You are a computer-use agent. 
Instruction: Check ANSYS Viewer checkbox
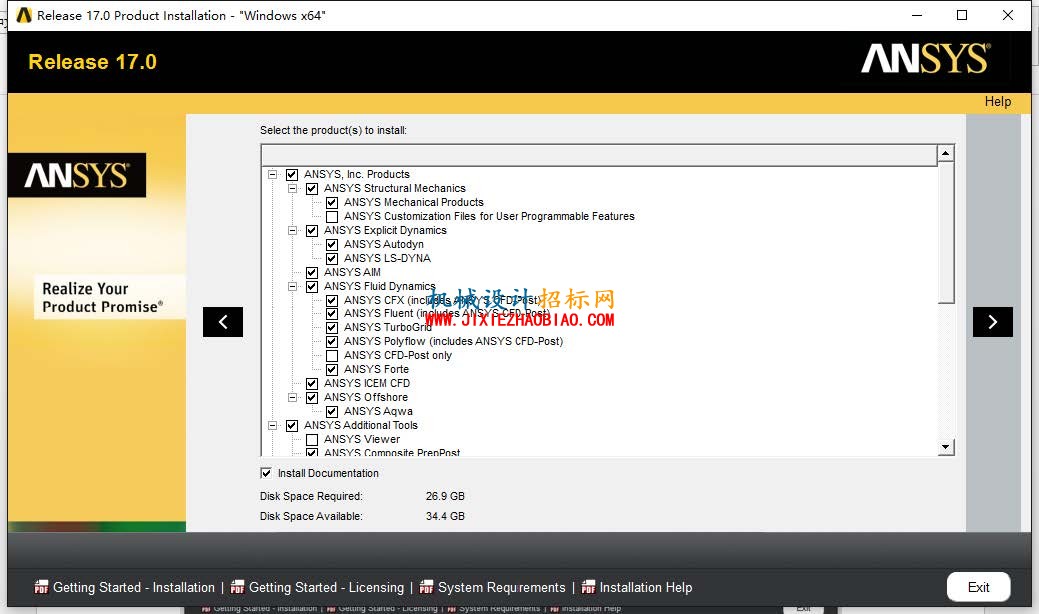click(x=312, y=440)
